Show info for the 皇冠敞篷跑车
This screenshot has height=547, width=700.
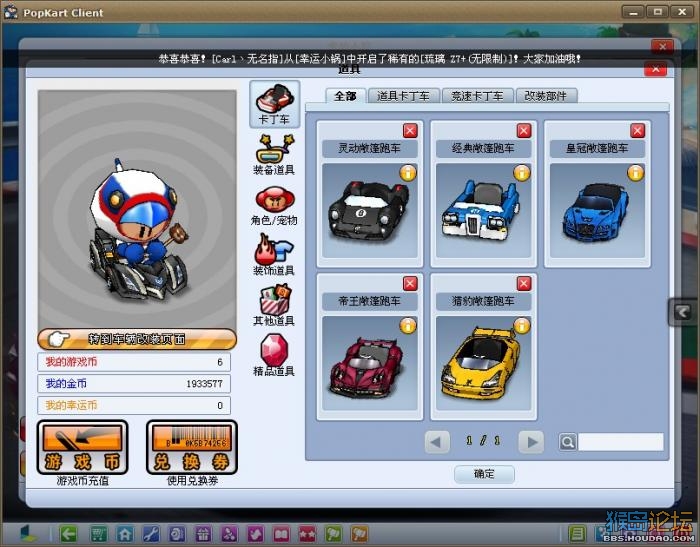click(x=635, y=173)
